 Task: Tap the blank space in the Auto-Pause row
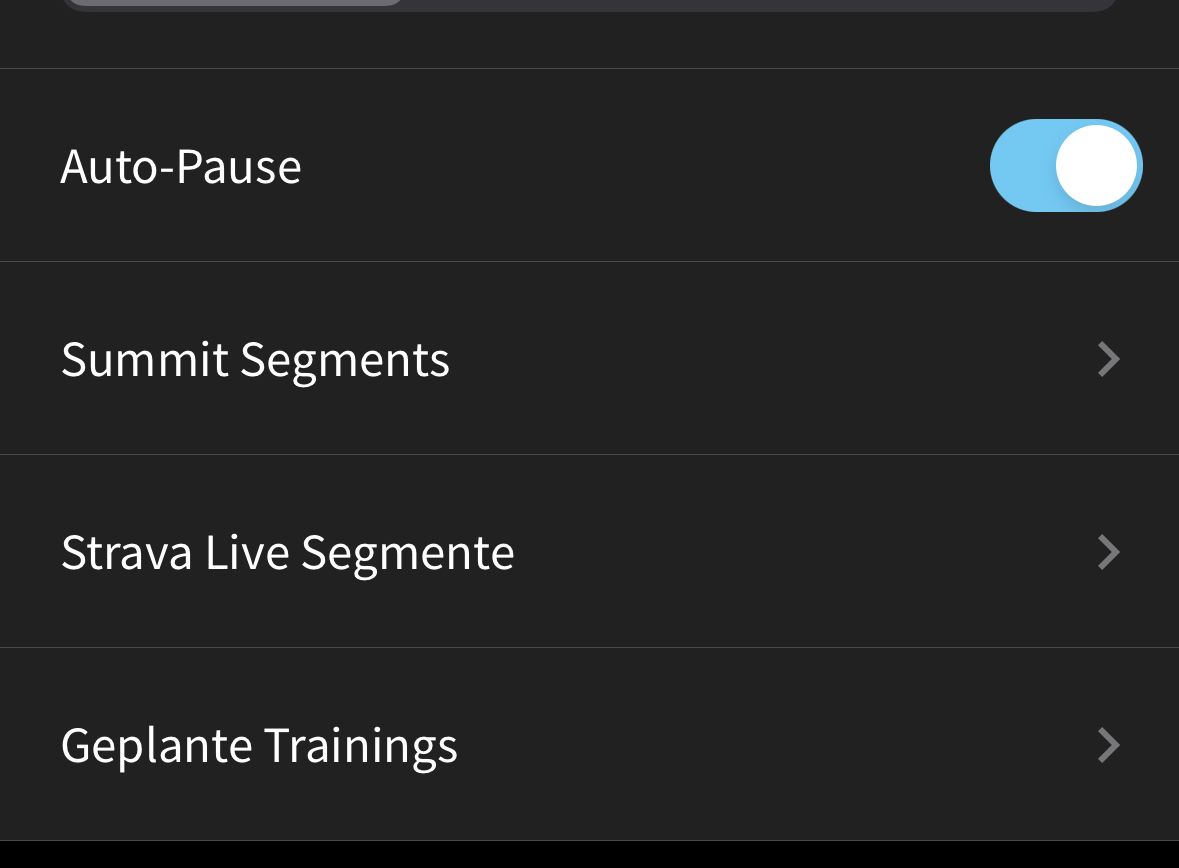[640, 166]
